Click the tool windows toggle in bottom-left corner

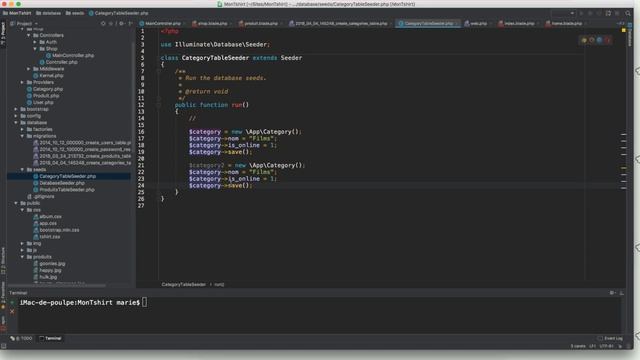[x=3, y=346]
